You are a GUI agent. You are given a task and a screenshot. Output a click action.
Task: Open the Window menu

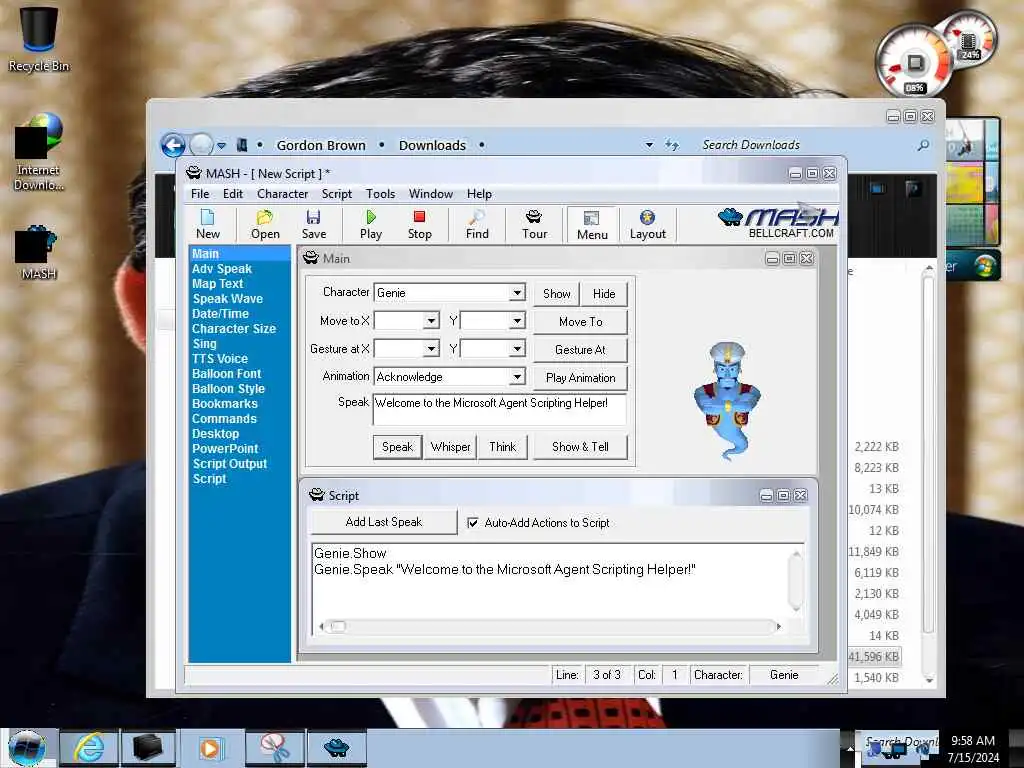coord(430,194)
